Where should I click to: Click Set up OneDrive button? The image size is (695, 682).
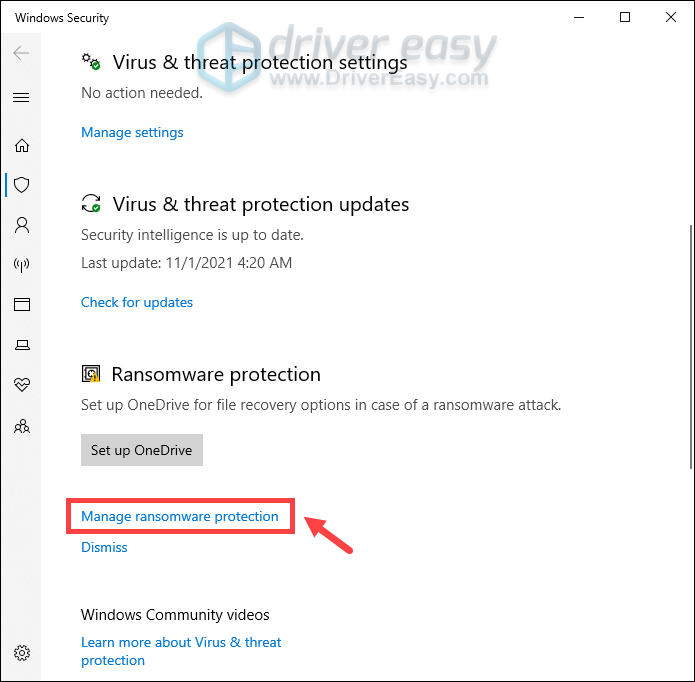(142, 450)
